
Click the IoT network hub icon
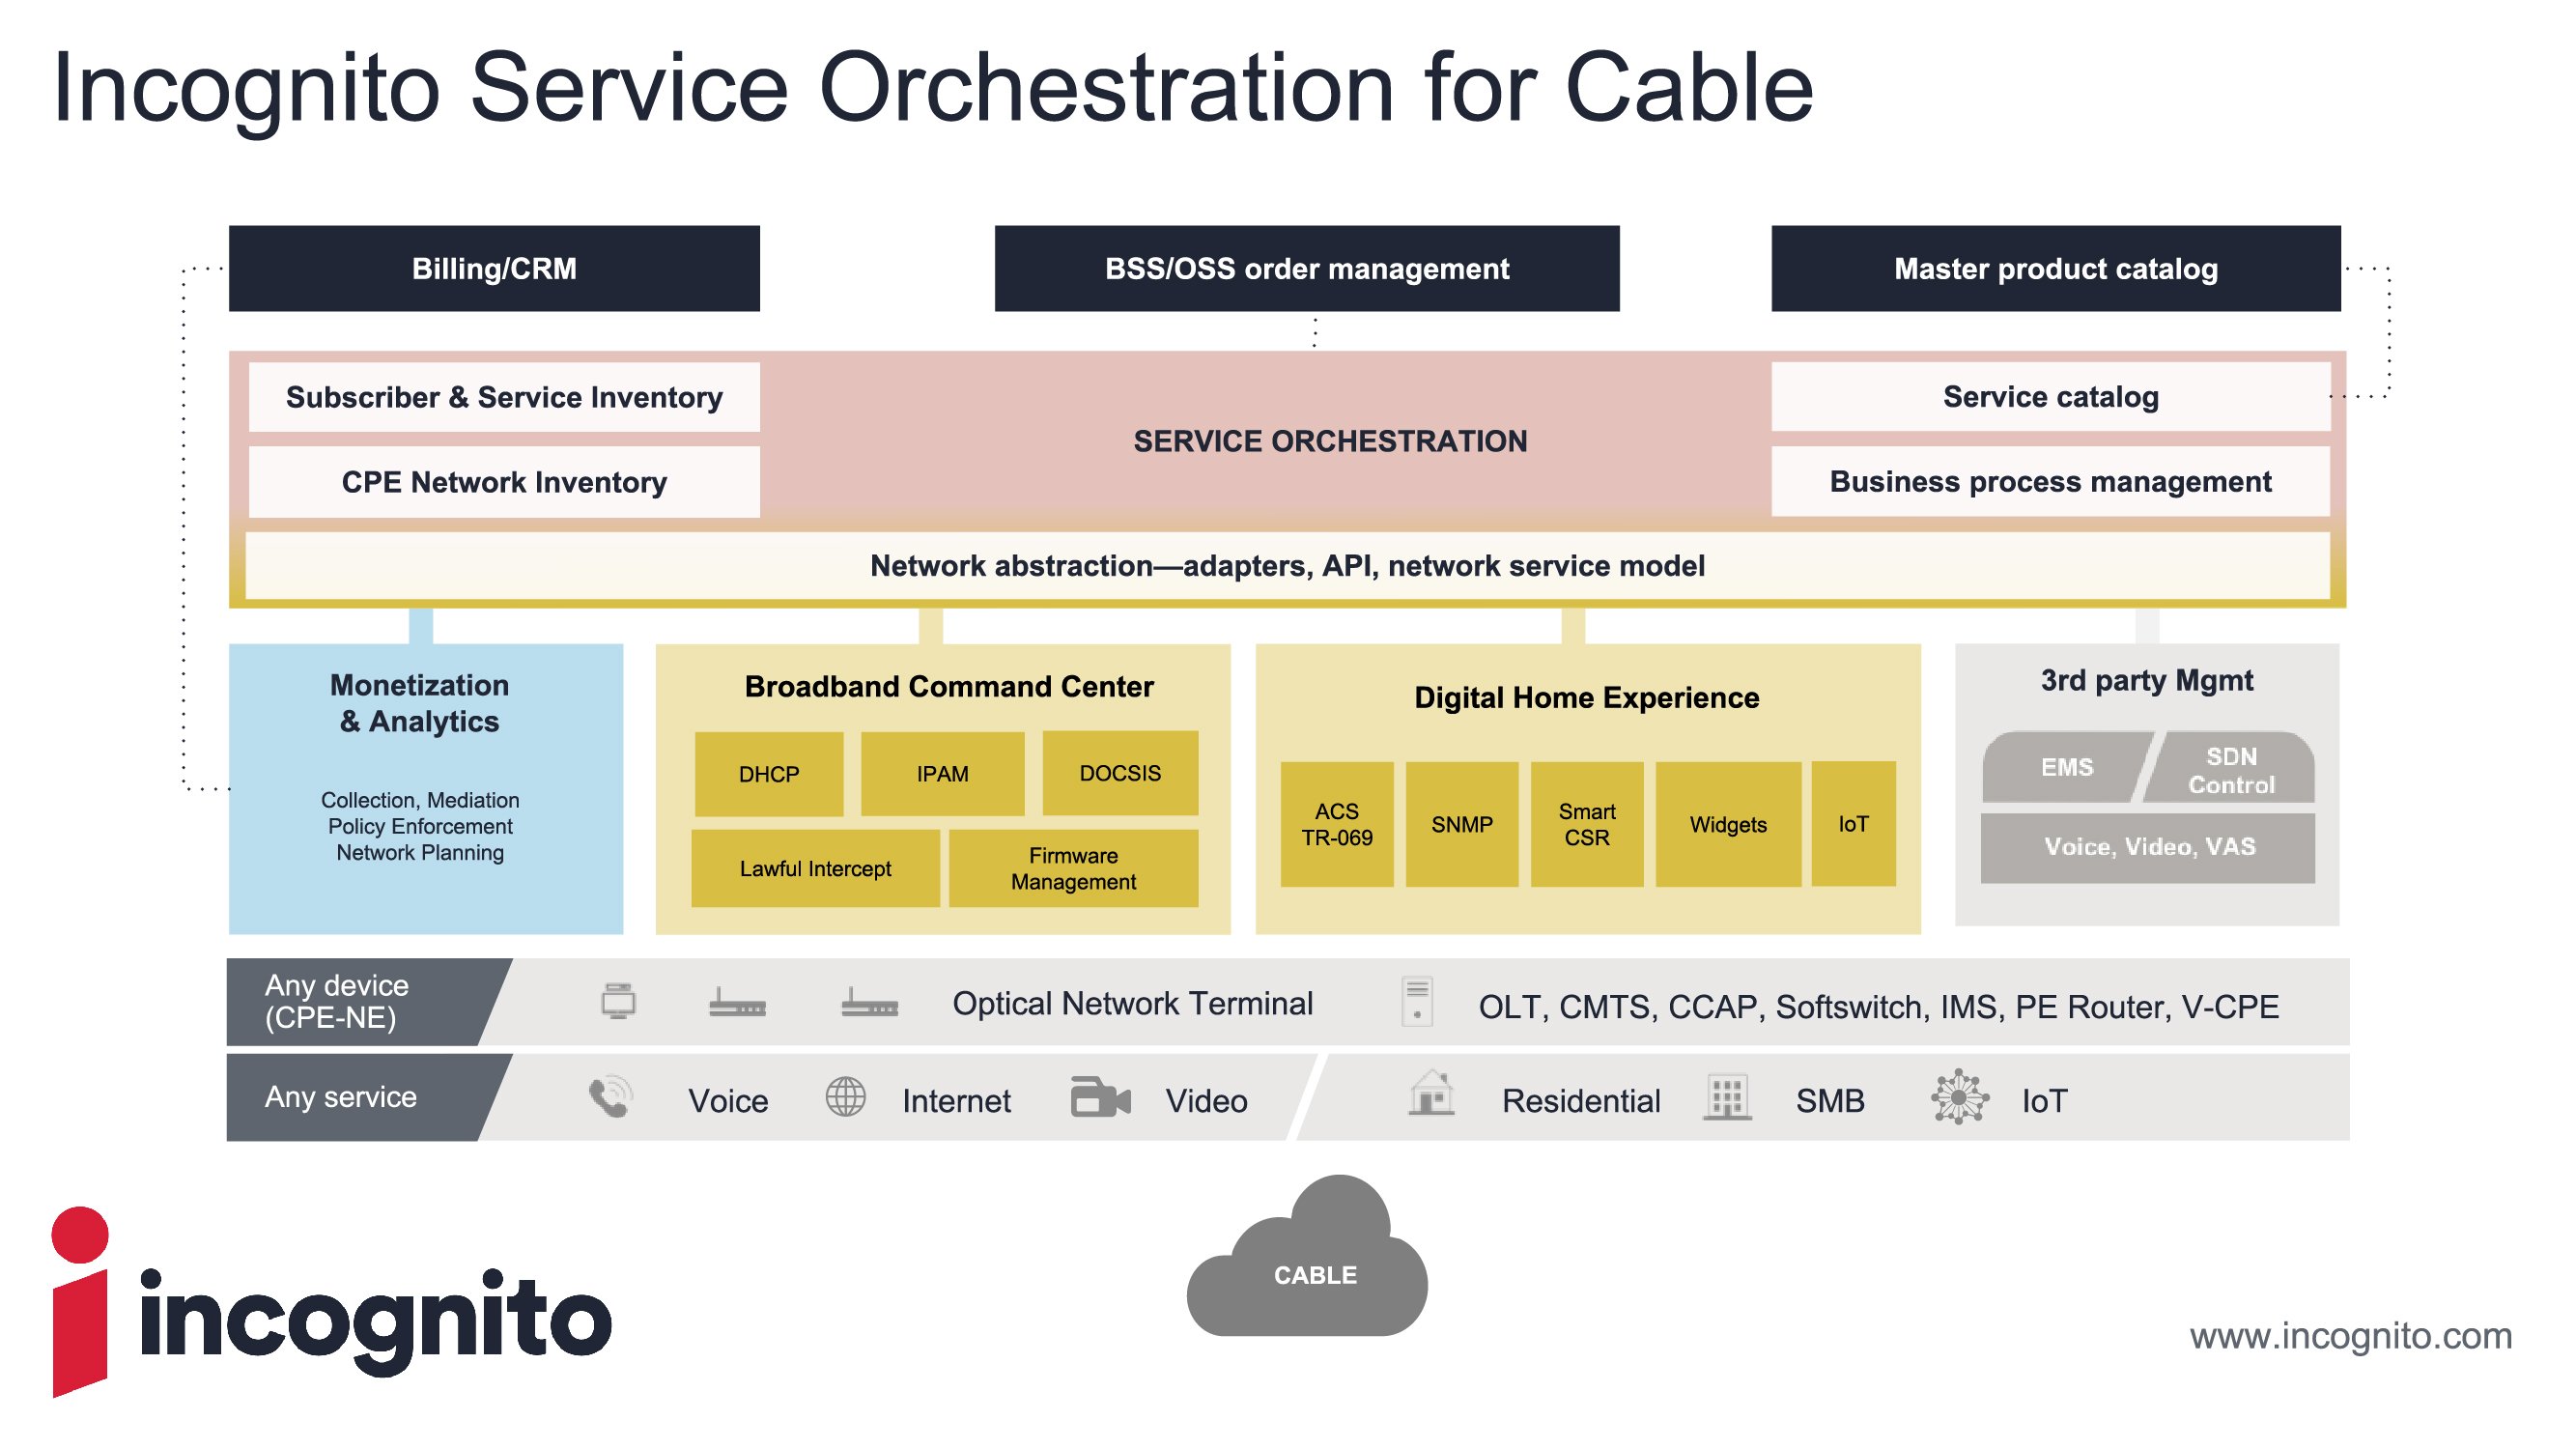pos(1959,1098)
